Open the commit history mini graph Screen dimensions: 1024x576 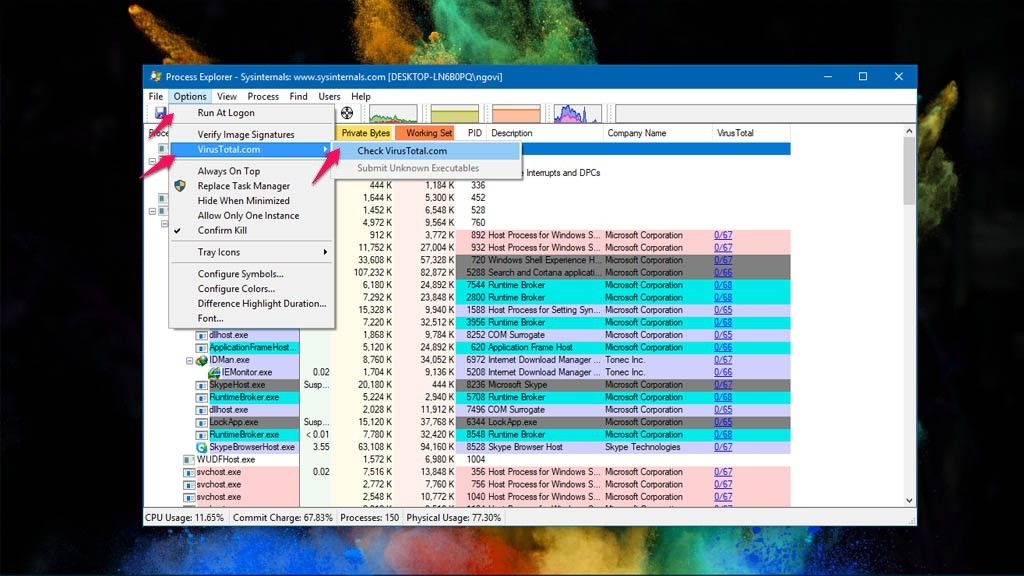[x=455, y=114]
